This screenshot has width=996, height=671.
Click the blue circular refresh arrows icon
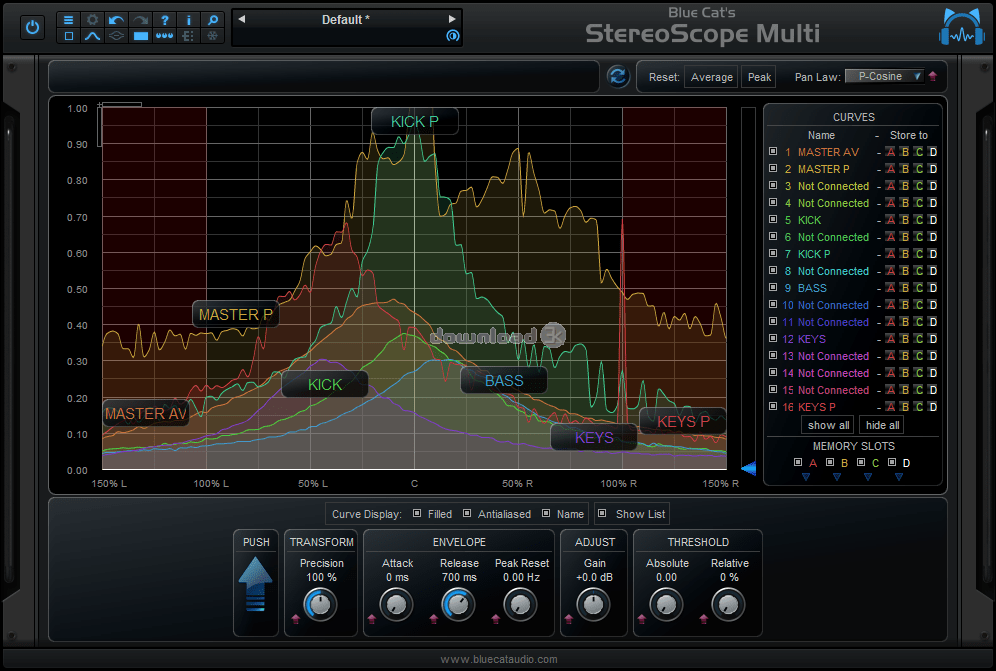click(x=617, y=76)
